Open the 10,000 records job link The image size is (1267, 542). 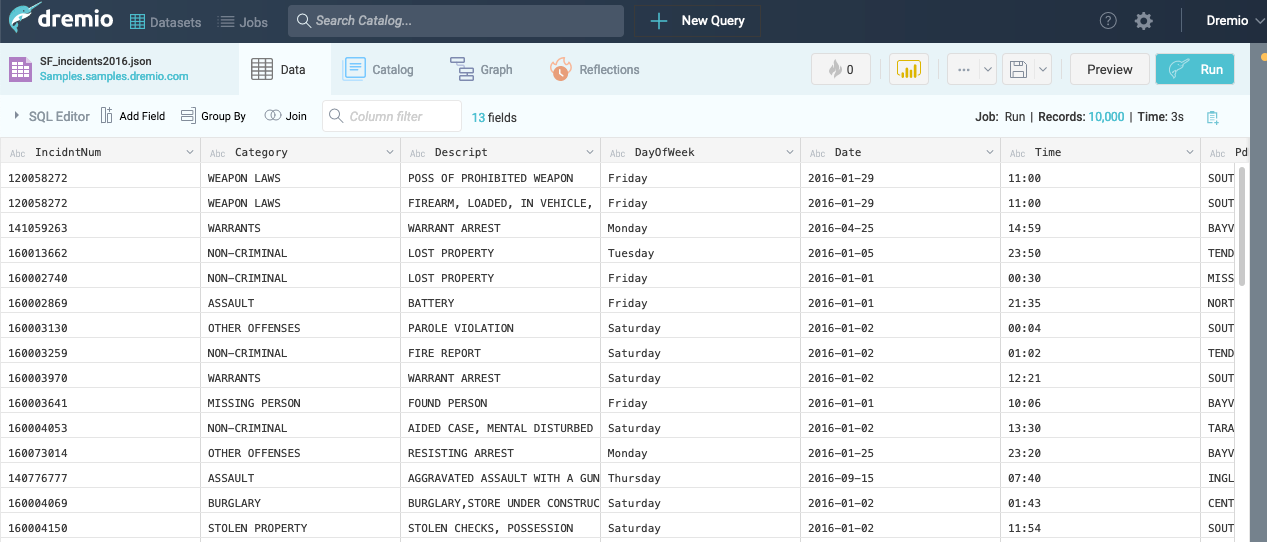tap(1106, 117)
